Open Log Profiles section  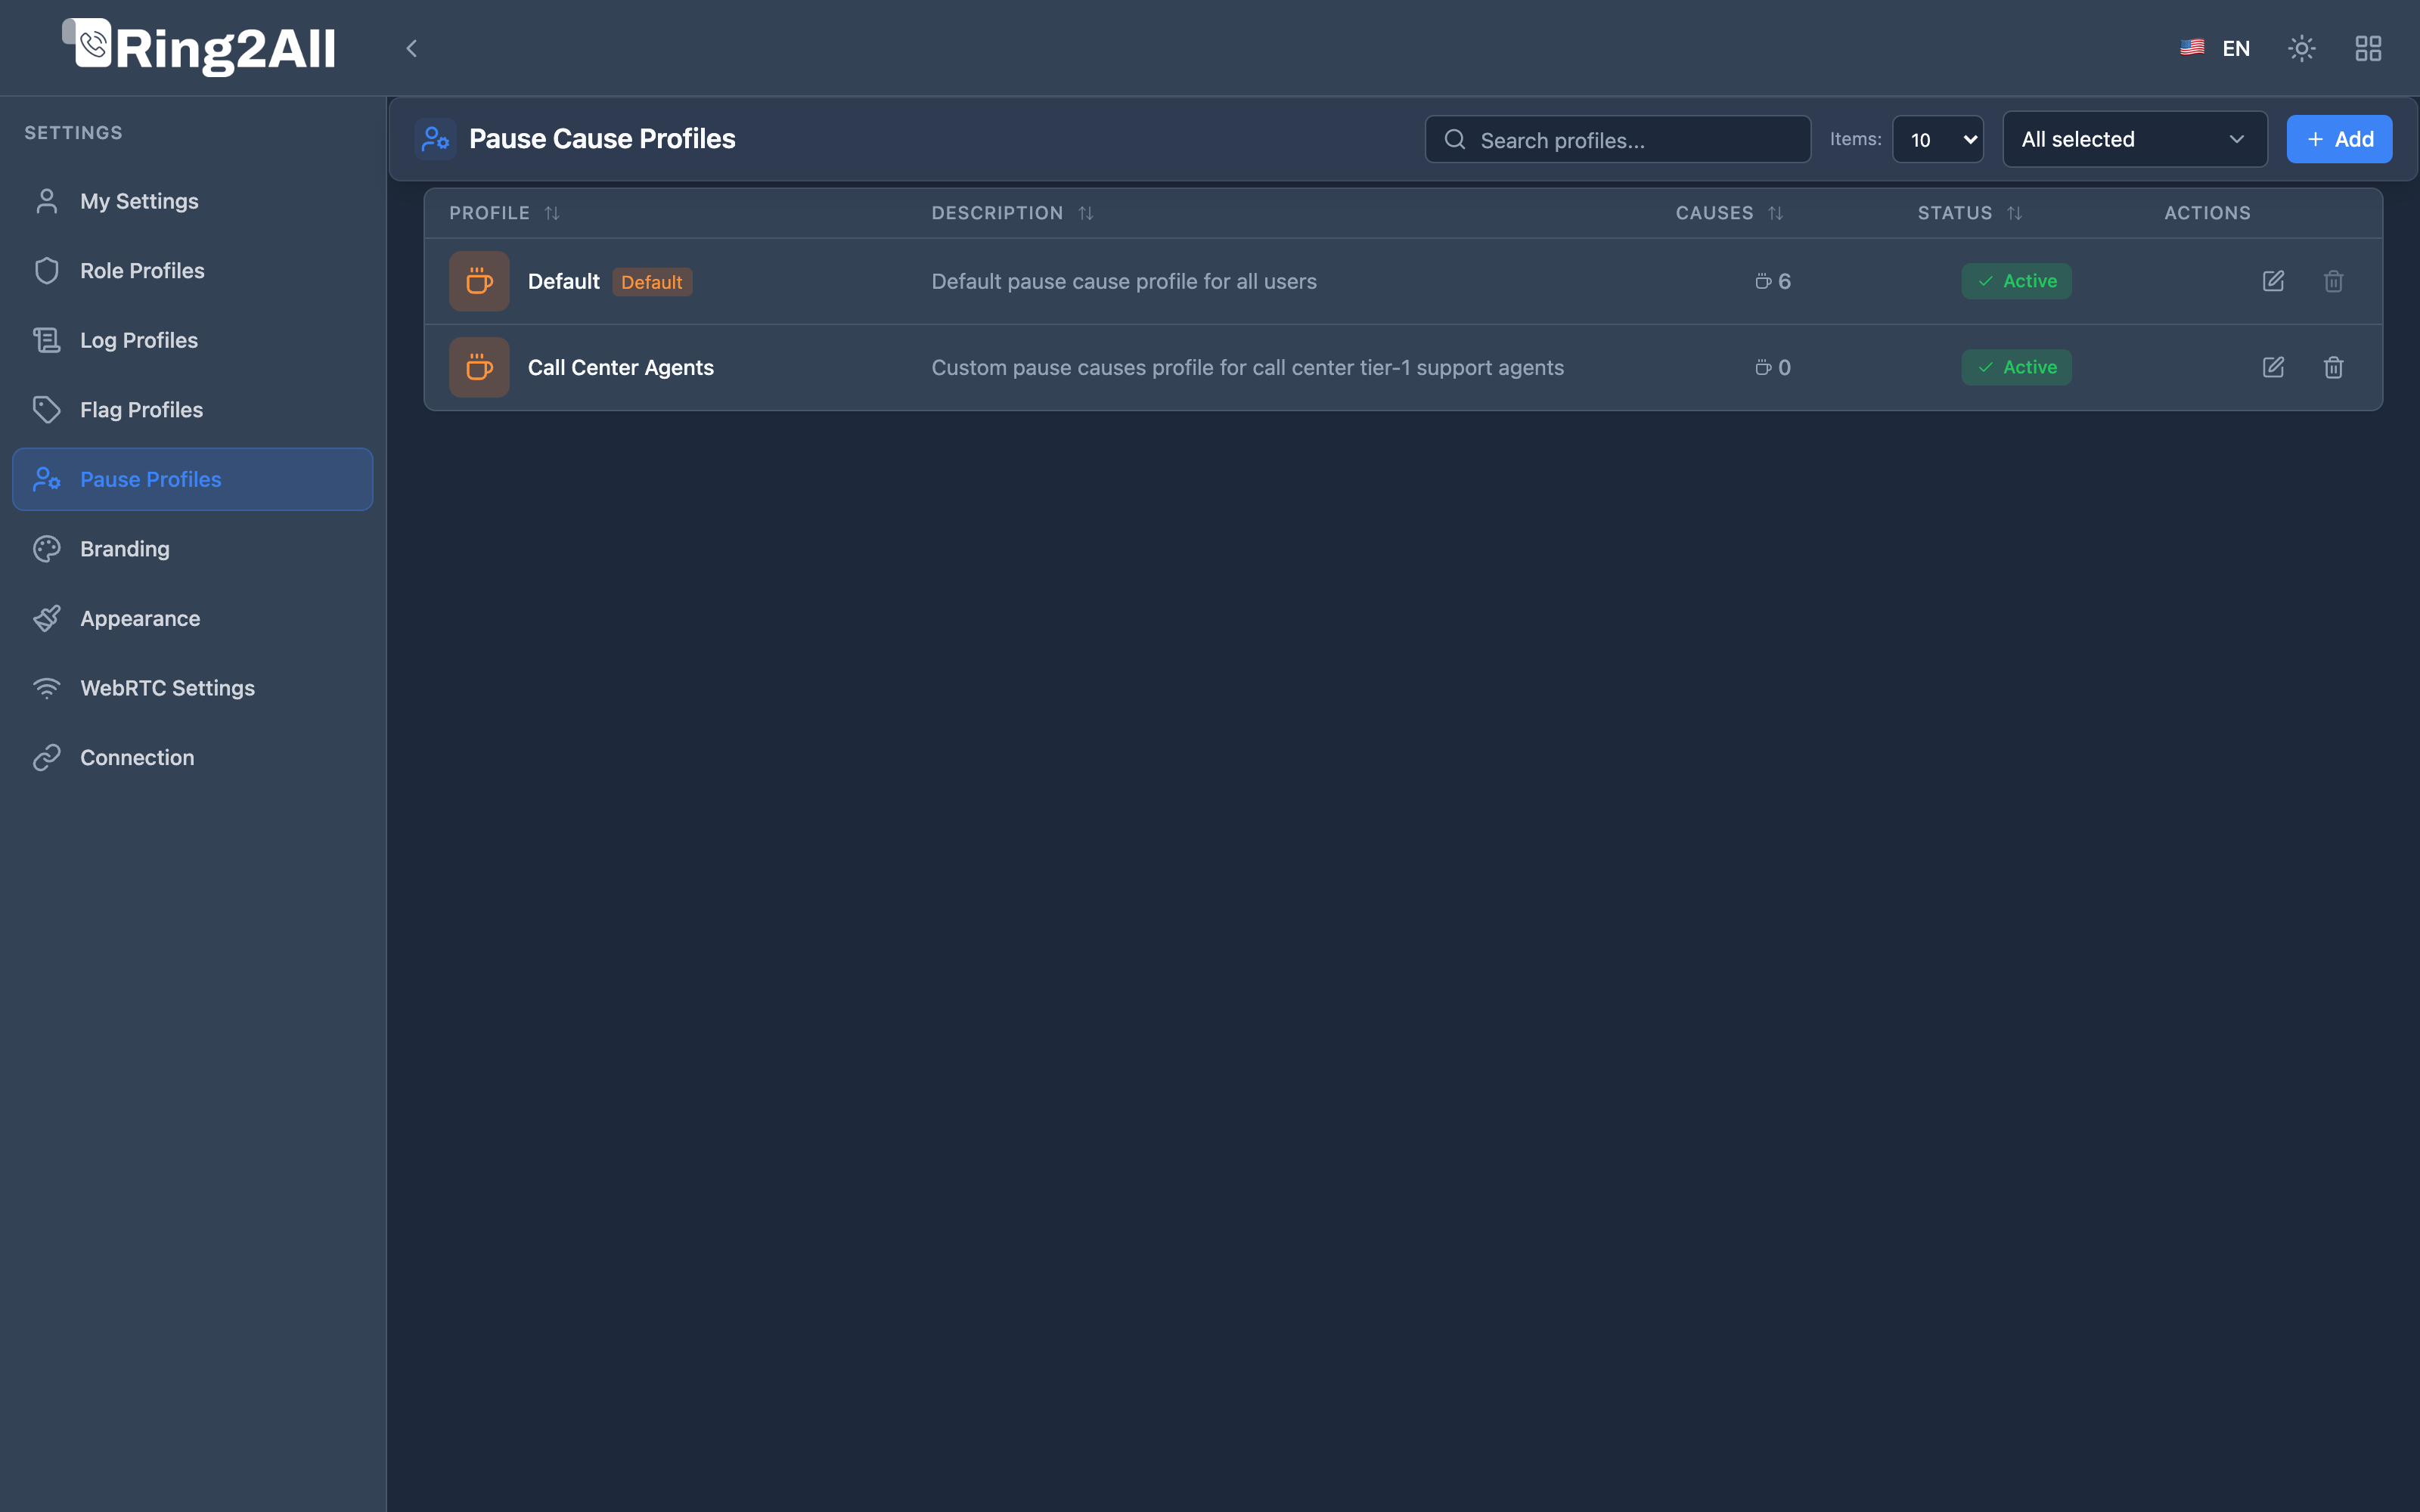tap(192, 340)
